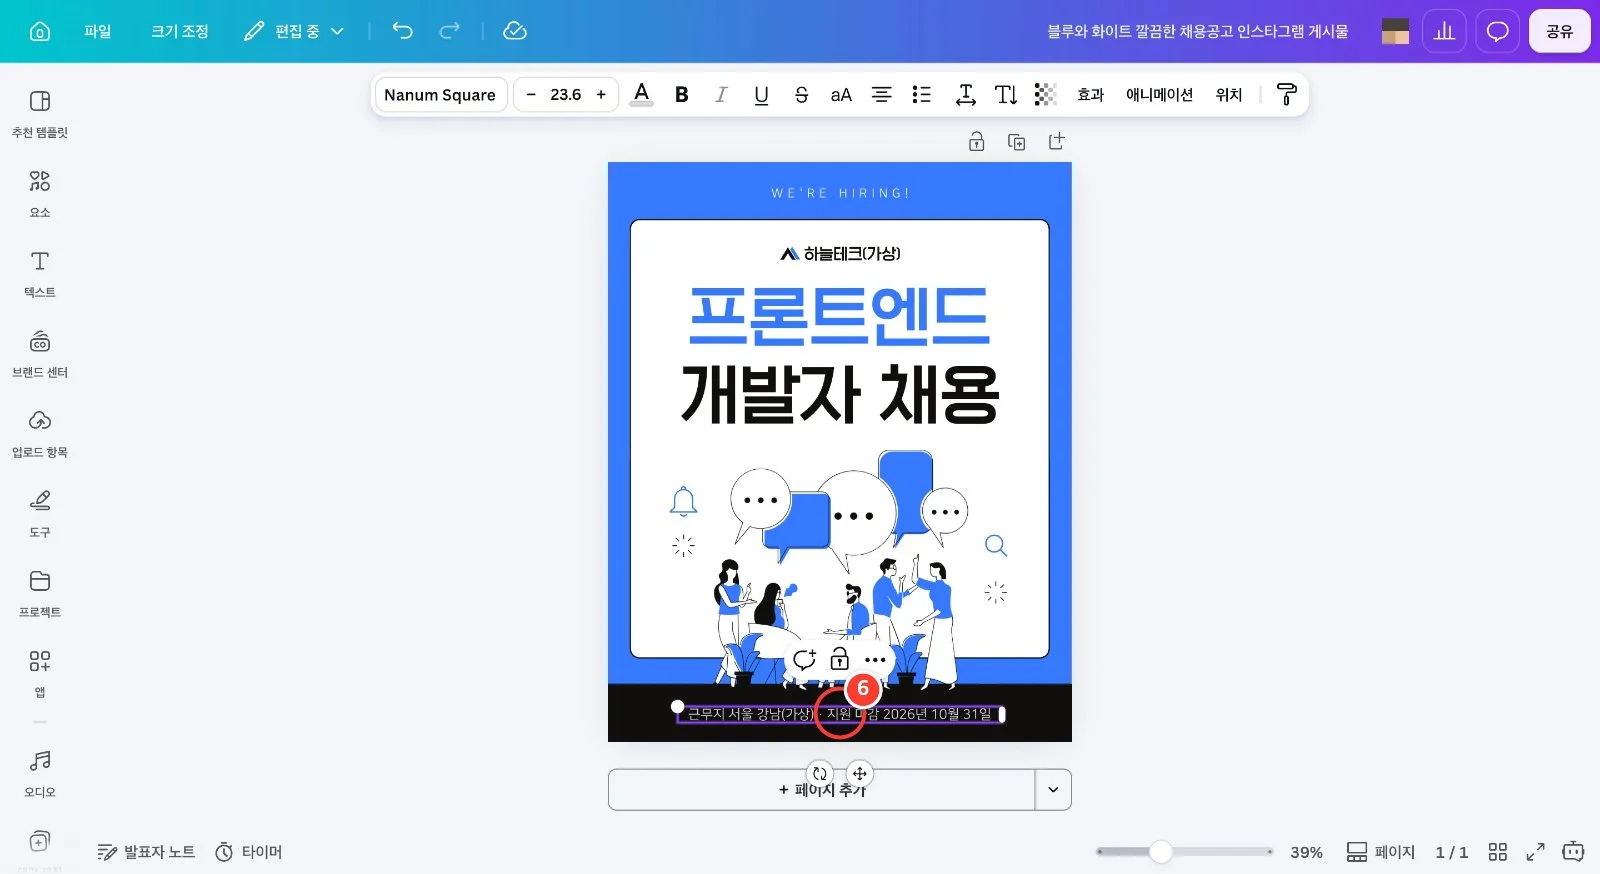Open the 타이머 timer

249,852
